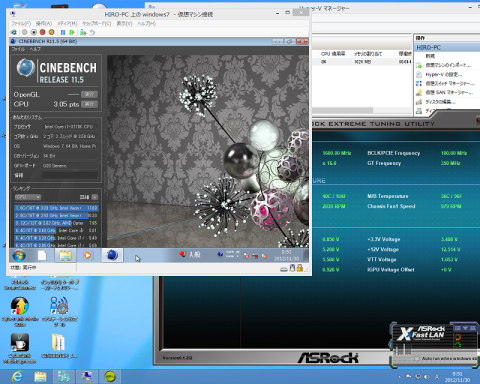Click the red Shut Down toolbar icon

42,32
